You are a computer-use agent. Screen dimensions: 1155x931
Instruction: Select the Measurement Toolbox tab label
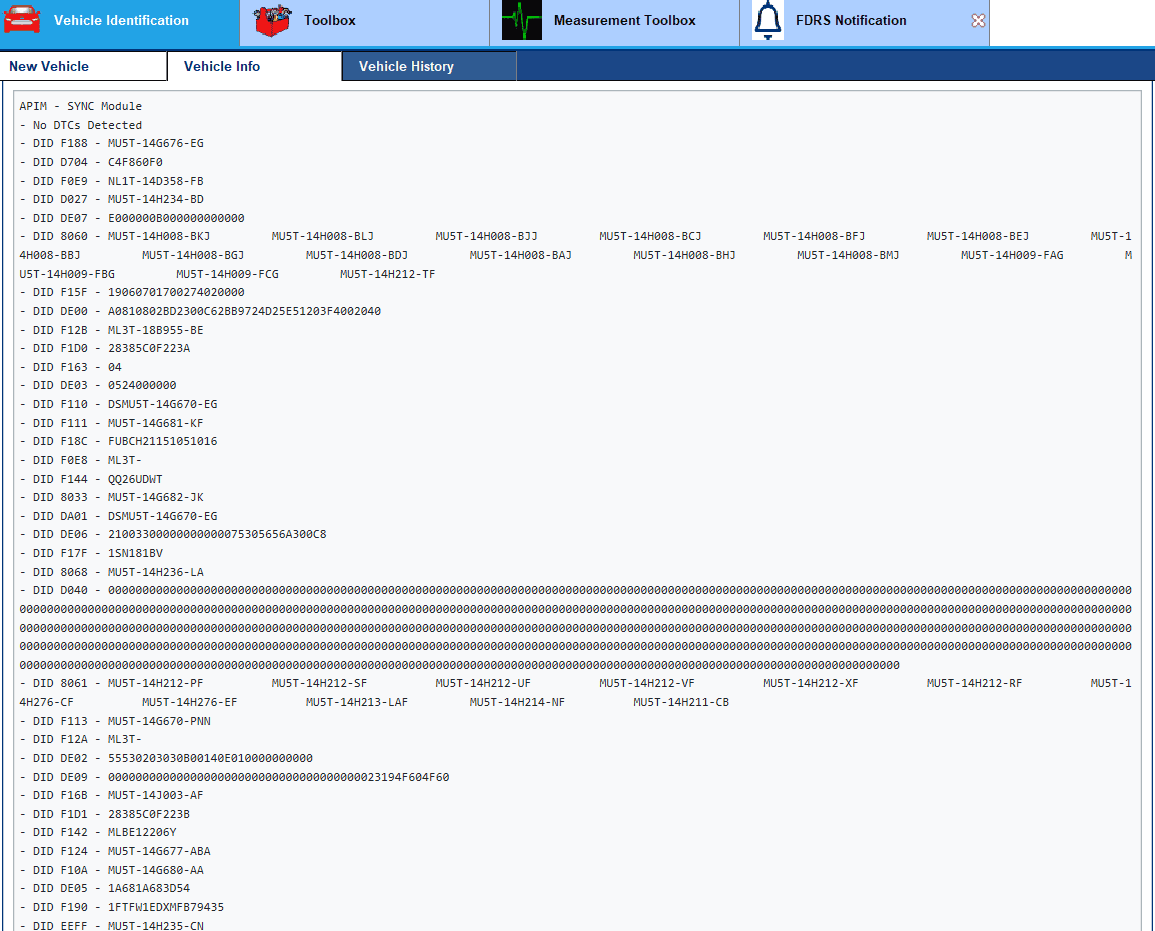pyautogui.click(x=624, y=20)
